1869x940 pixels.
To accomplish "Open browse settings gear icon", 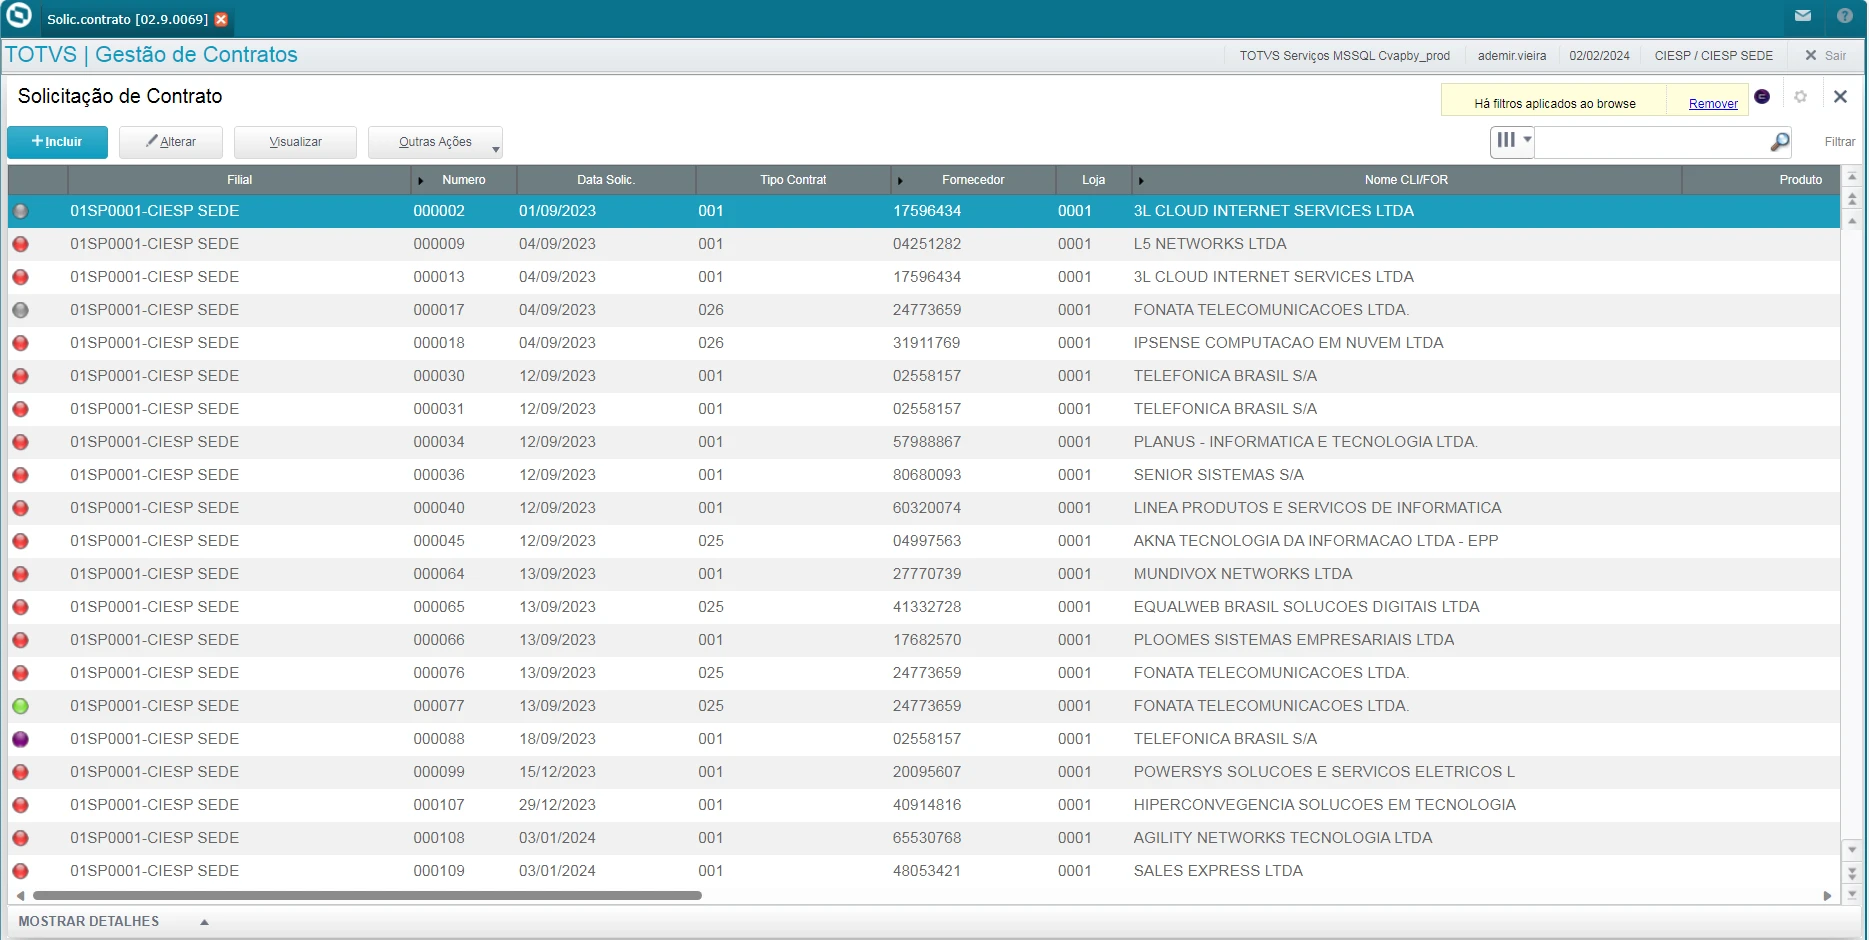I will tap(1800, 97).
